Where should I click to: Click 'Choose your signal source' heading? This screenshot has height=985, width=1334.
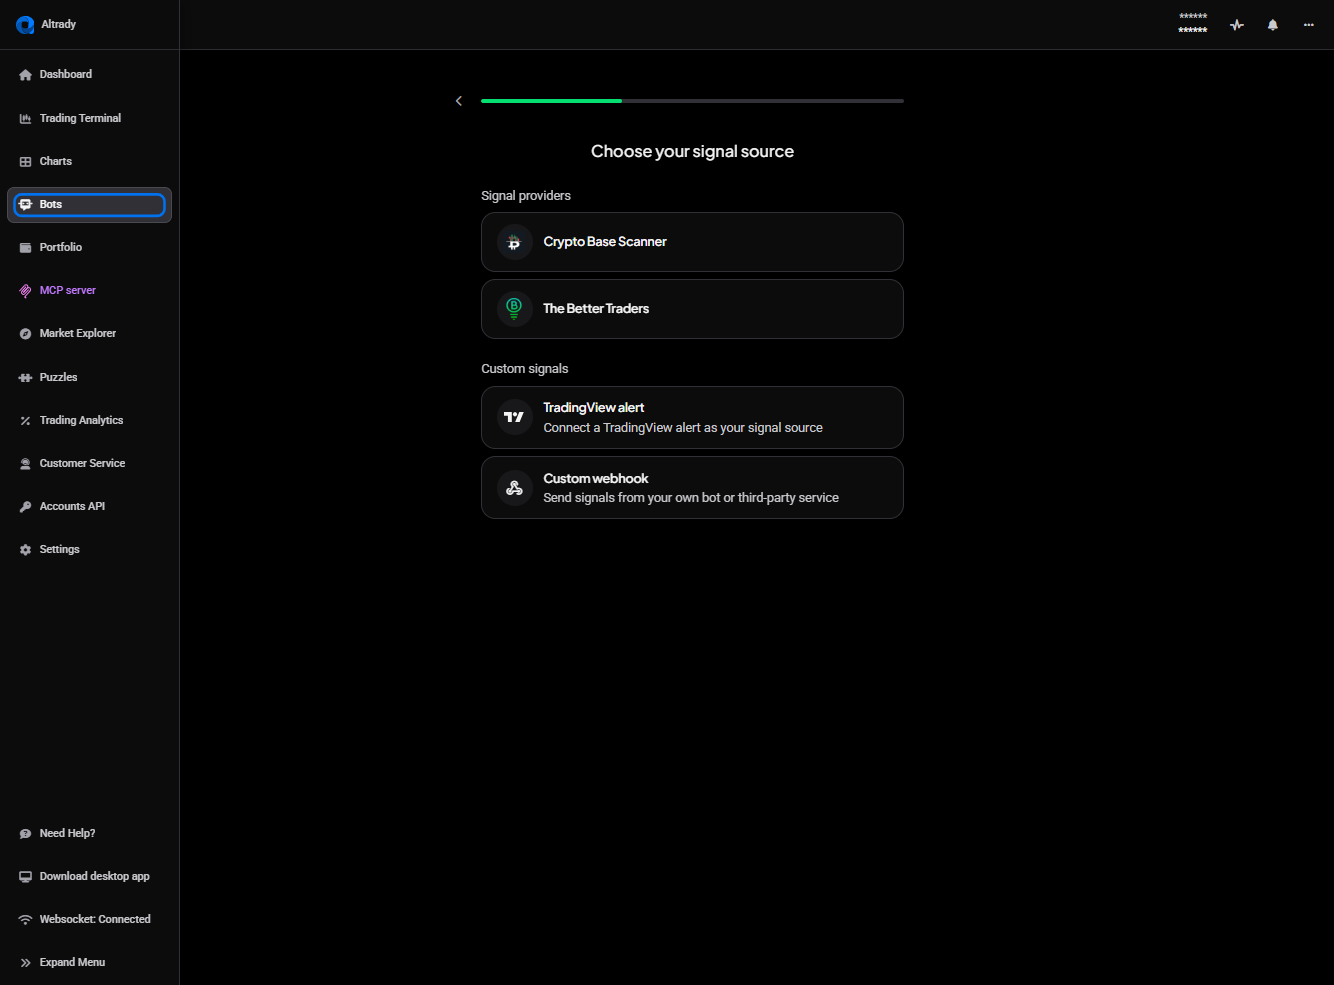pos(692,151)
